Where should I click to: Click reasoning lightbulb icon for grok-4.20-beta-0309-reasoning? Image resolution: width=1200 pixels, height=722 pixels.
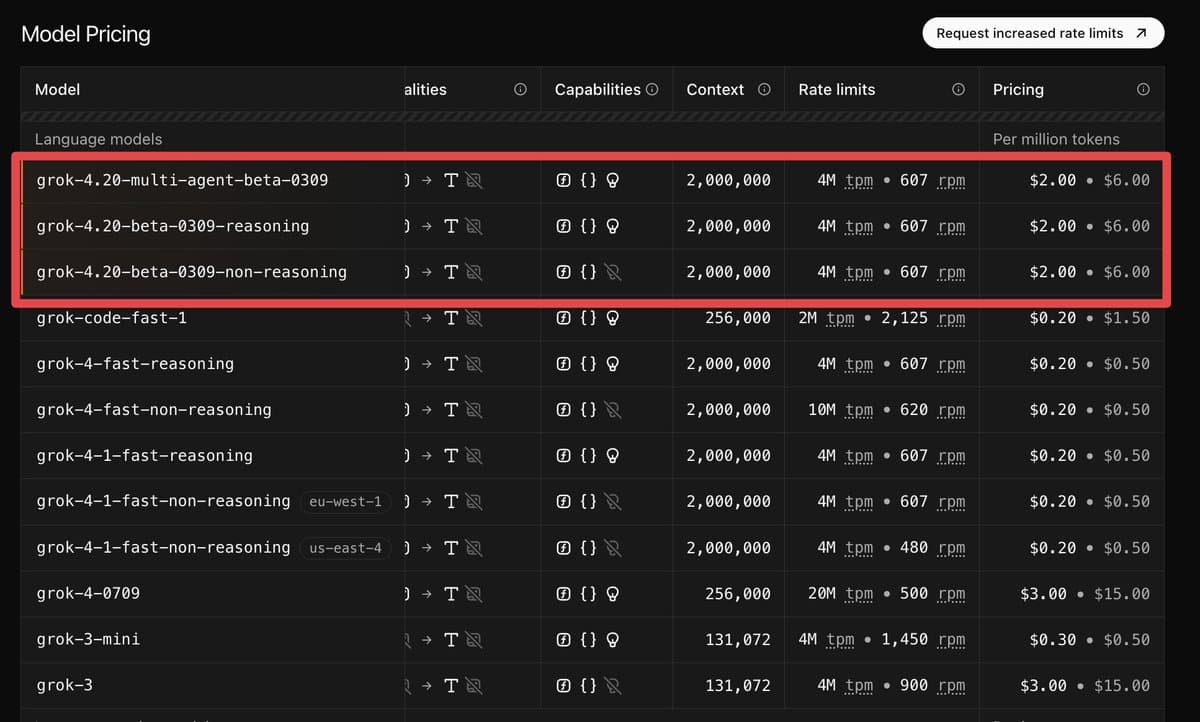(x=613, y=227)
